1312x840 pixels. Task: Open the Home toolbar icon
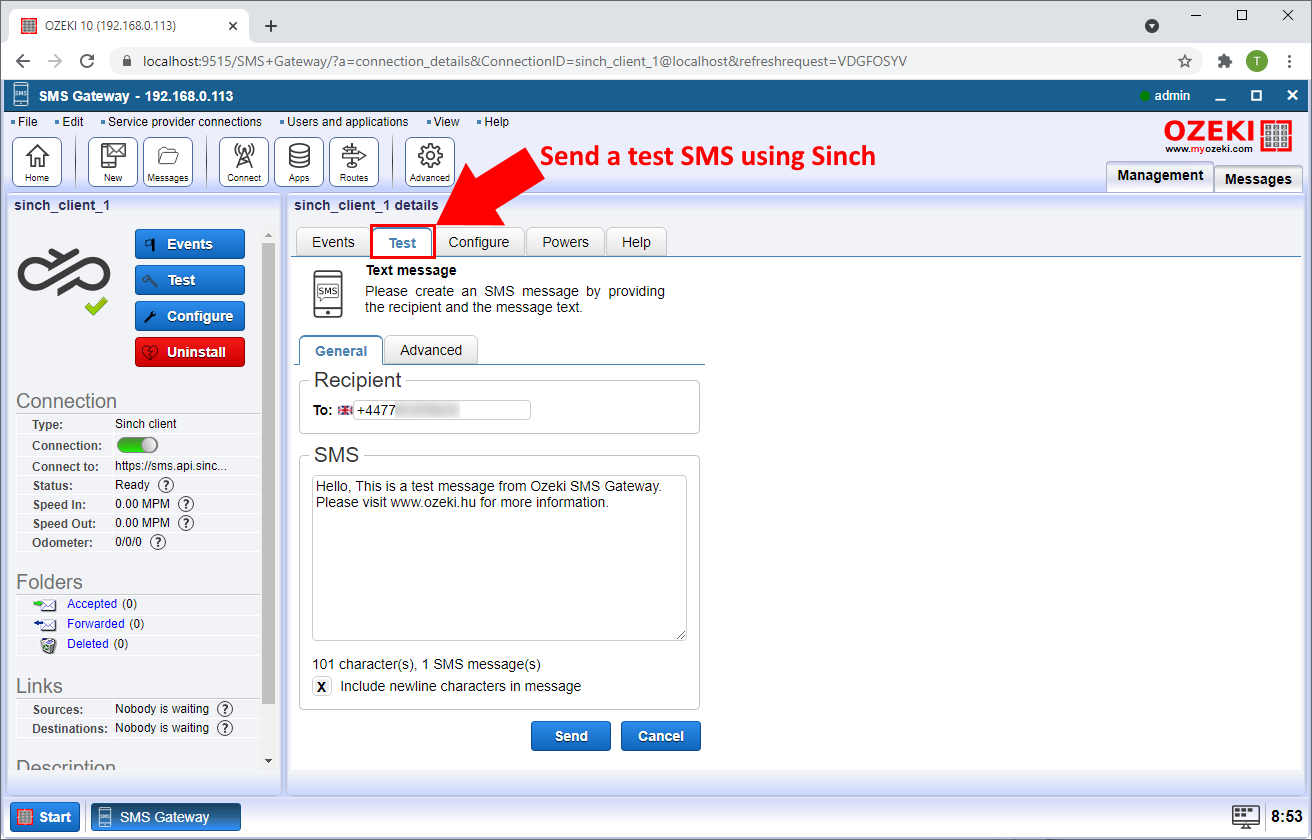pyautogui.click(x=37, y=162)
